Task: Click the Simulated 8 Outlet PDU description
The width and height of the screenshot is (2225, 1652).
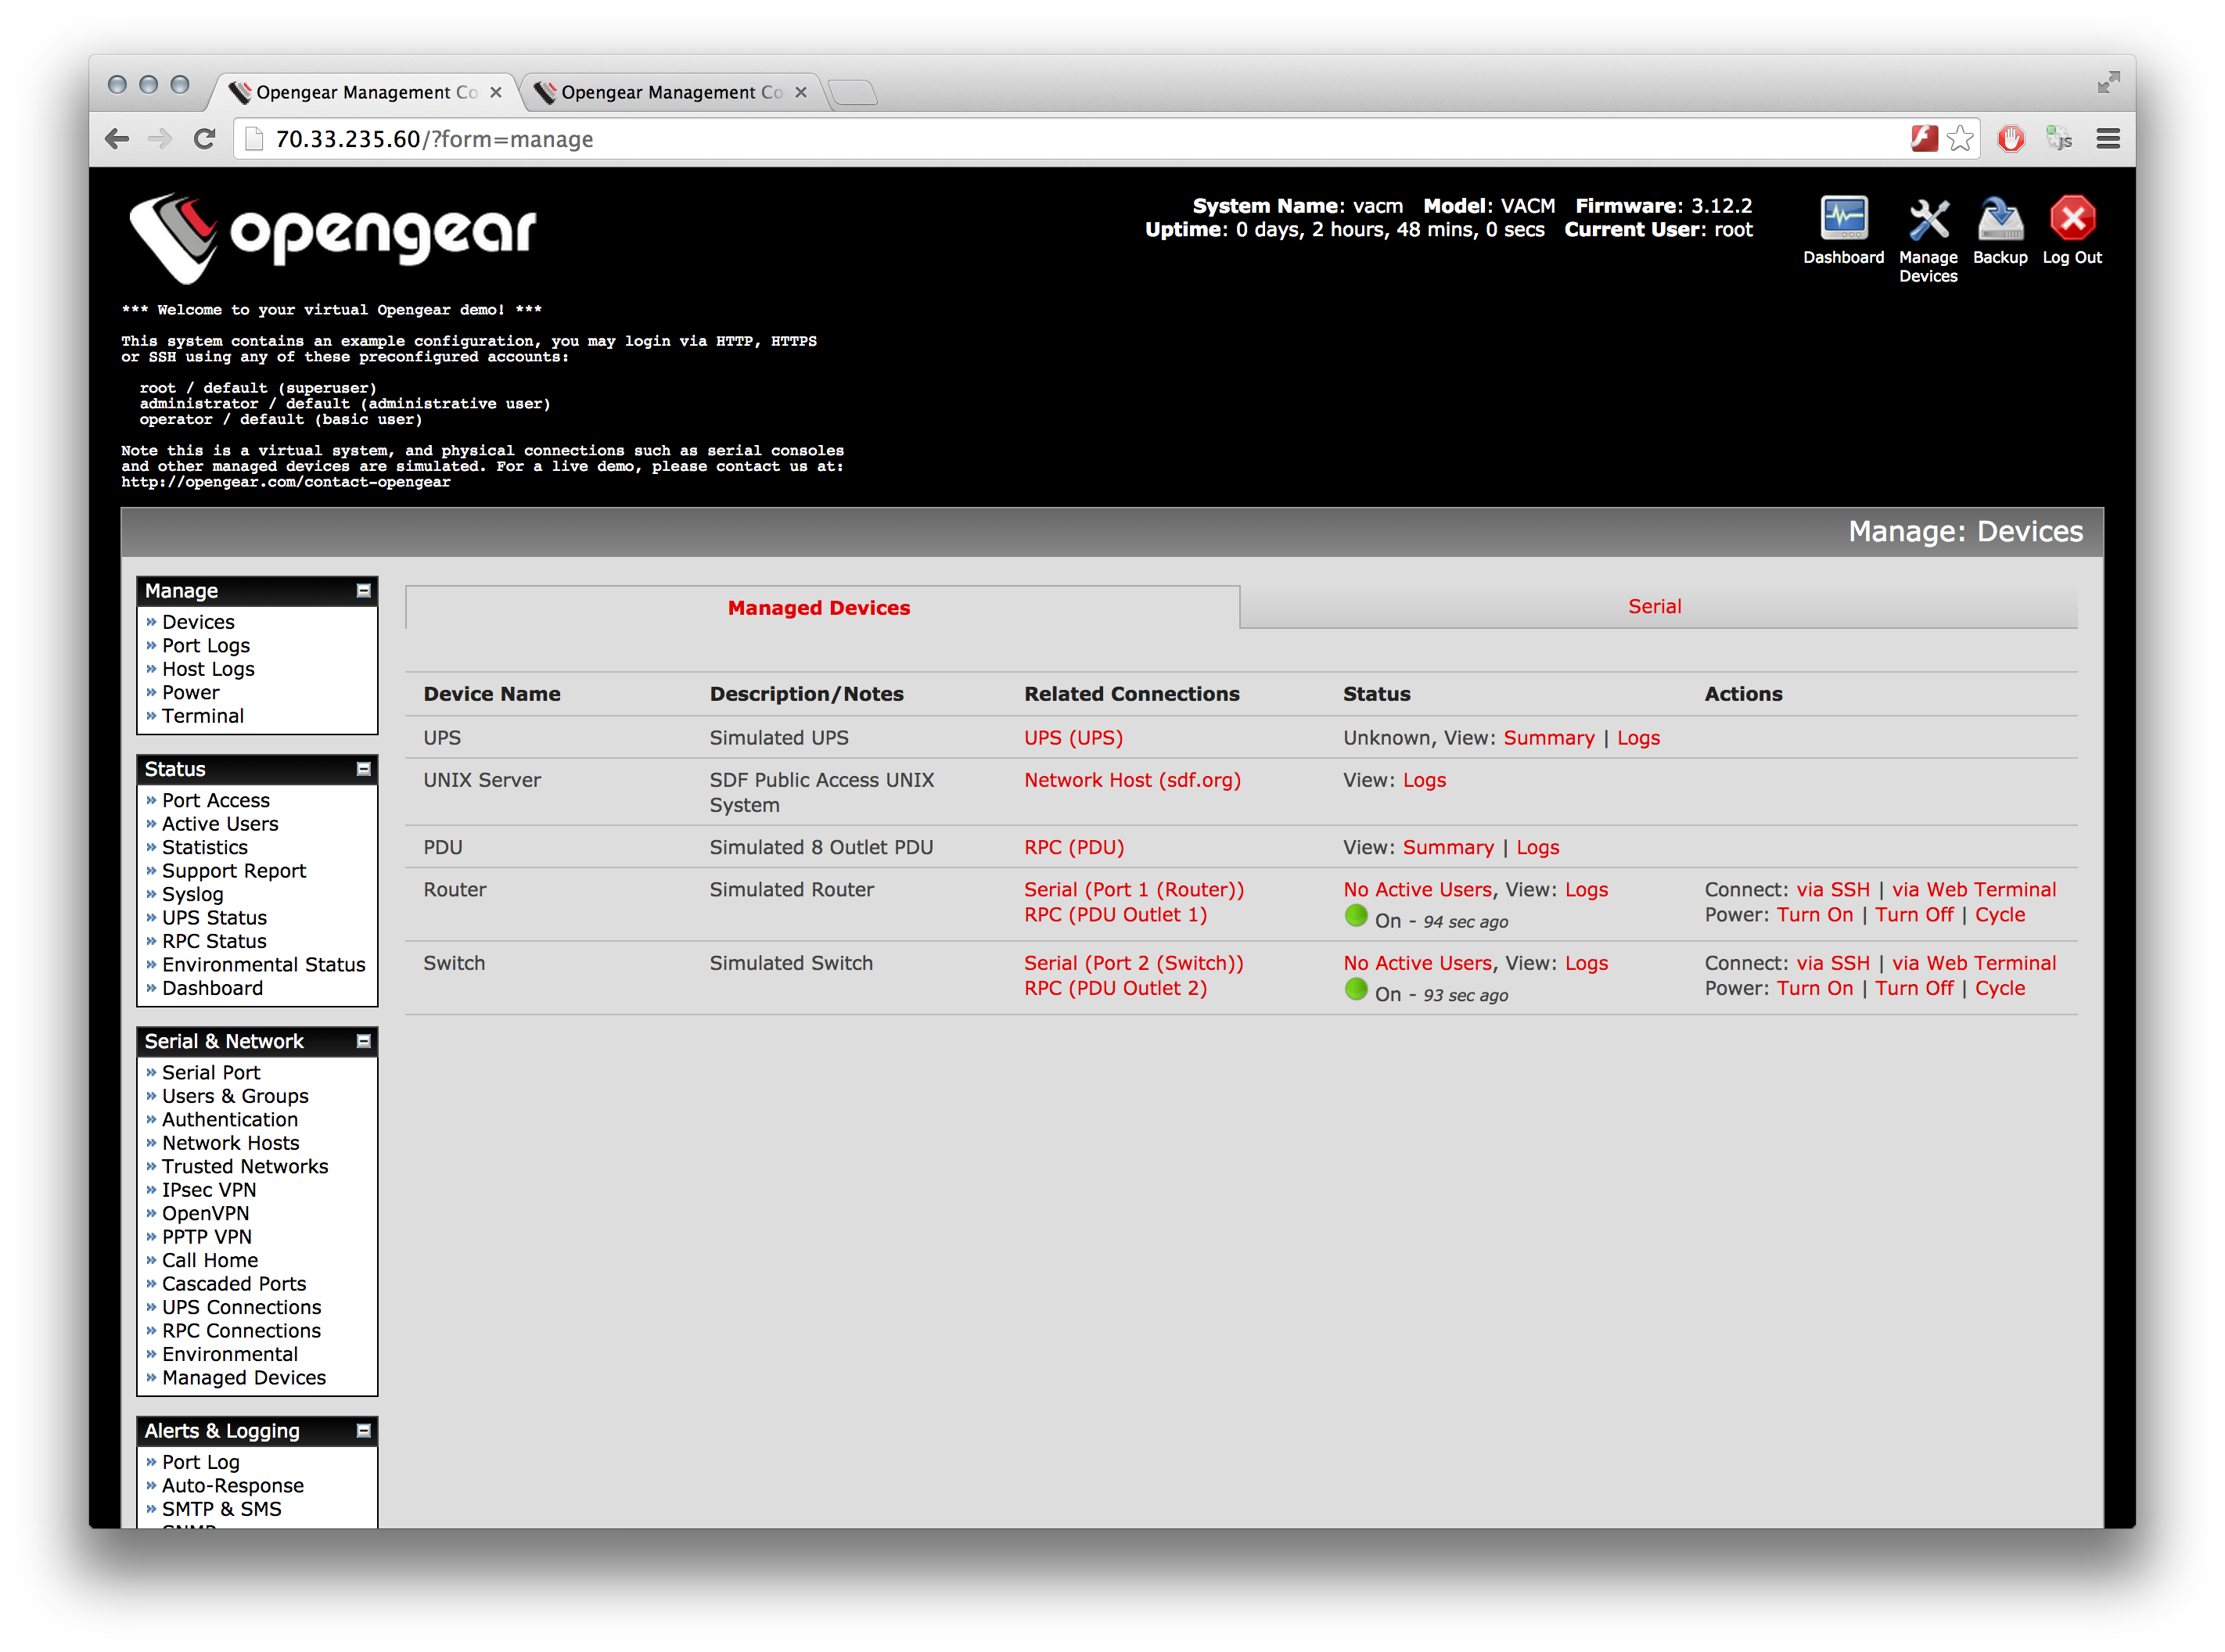Action: click(x=821, y=847)
